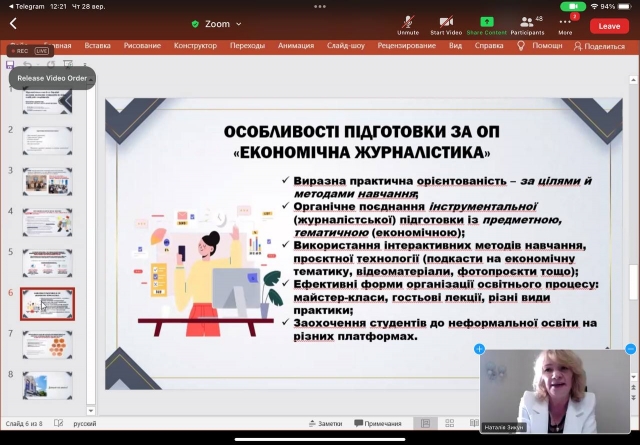Screen dimensions: 640x445
Task: Select the highlighted slide 6 thumbnail
Action: point(47,304)
